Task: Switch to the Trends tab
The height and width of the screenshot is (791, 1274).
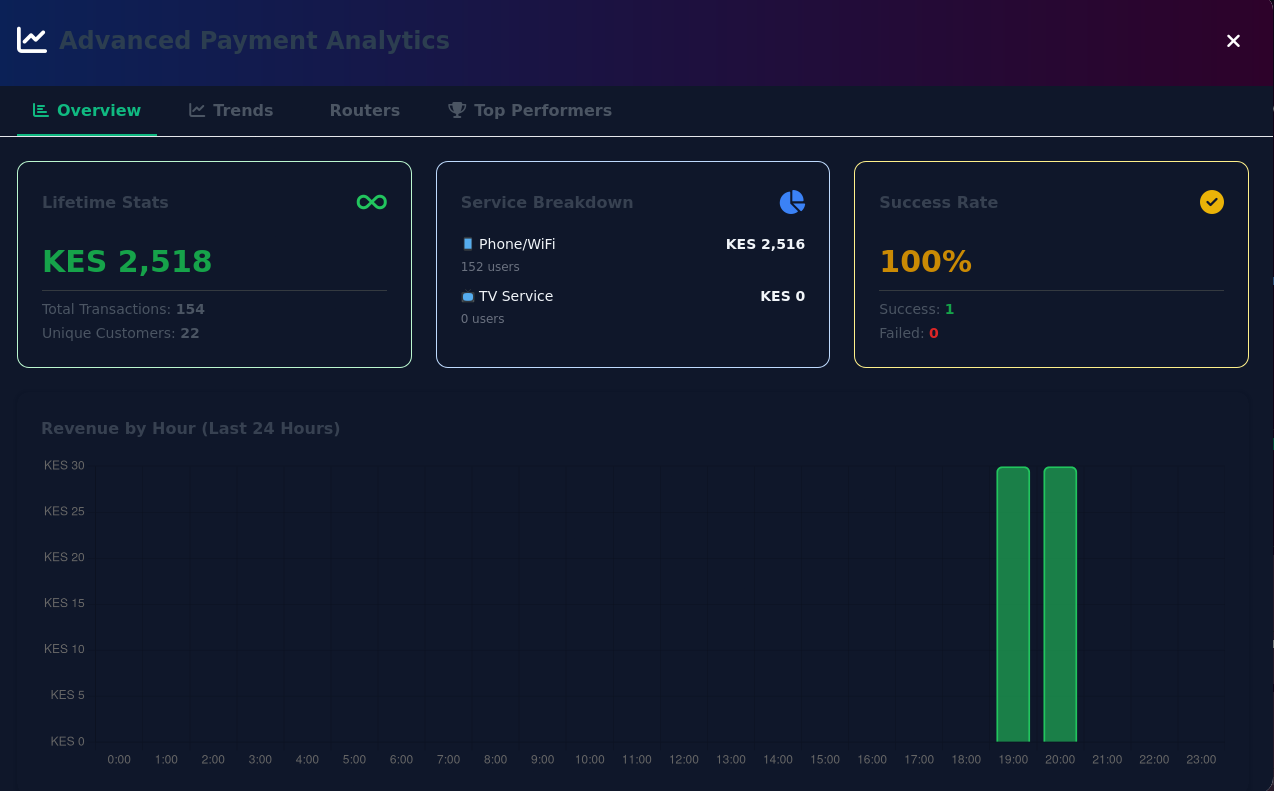Action: (231, 110)
